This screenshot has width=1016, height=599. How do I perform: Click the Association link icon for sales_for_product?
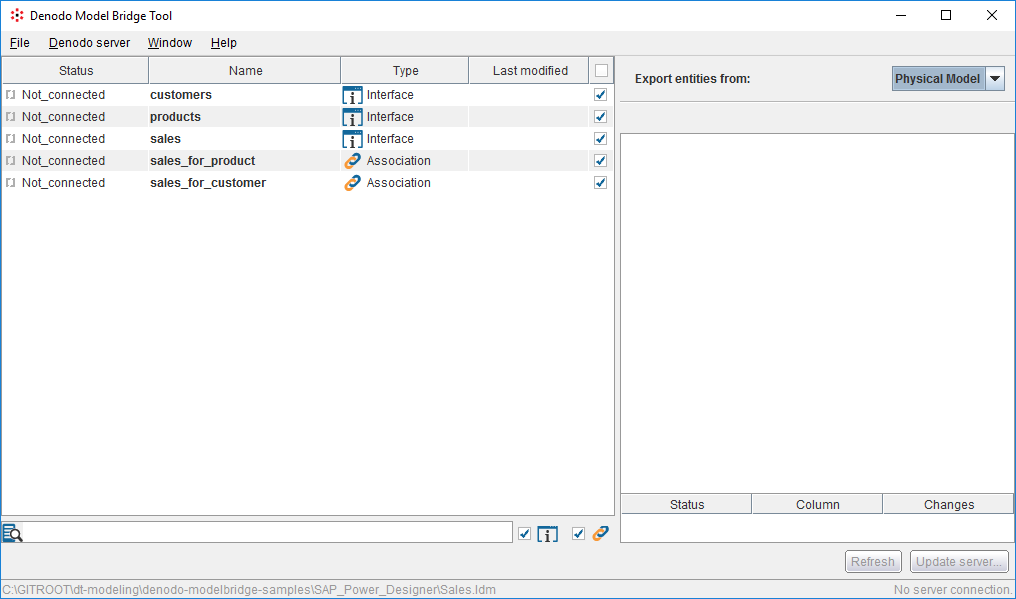[352, 161]
